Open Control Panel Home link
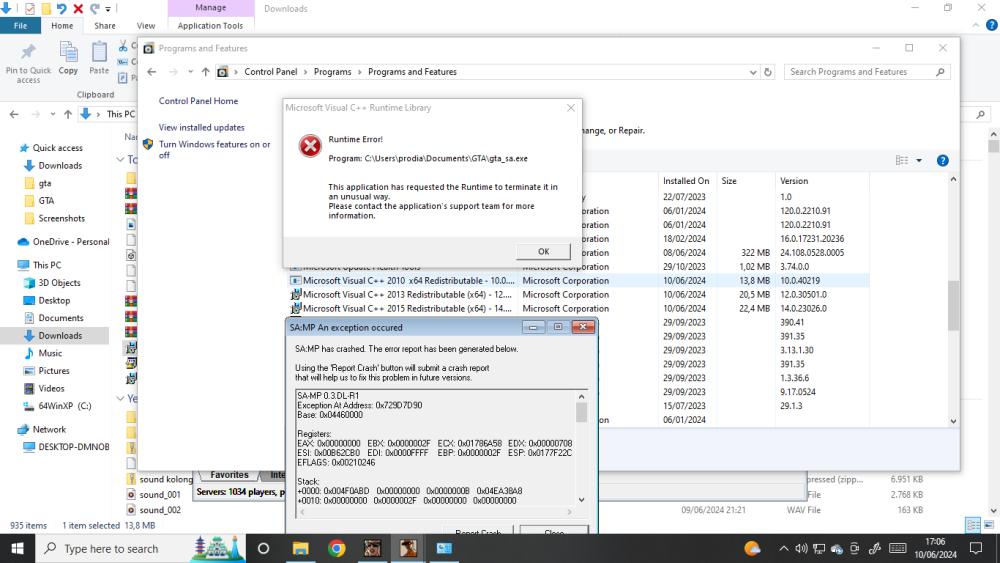This screenshot has width=1000, height=563. coord(198,101)
